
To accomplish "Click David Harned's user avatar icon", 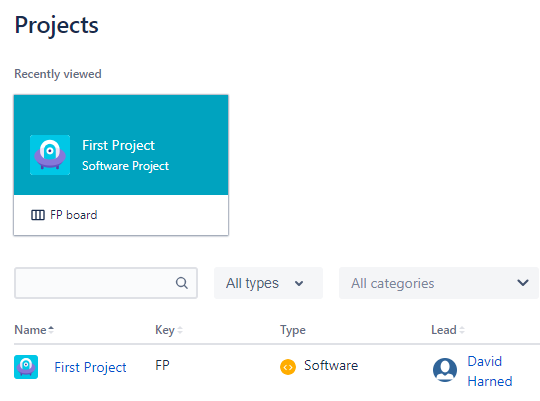I will click(445, 370).
